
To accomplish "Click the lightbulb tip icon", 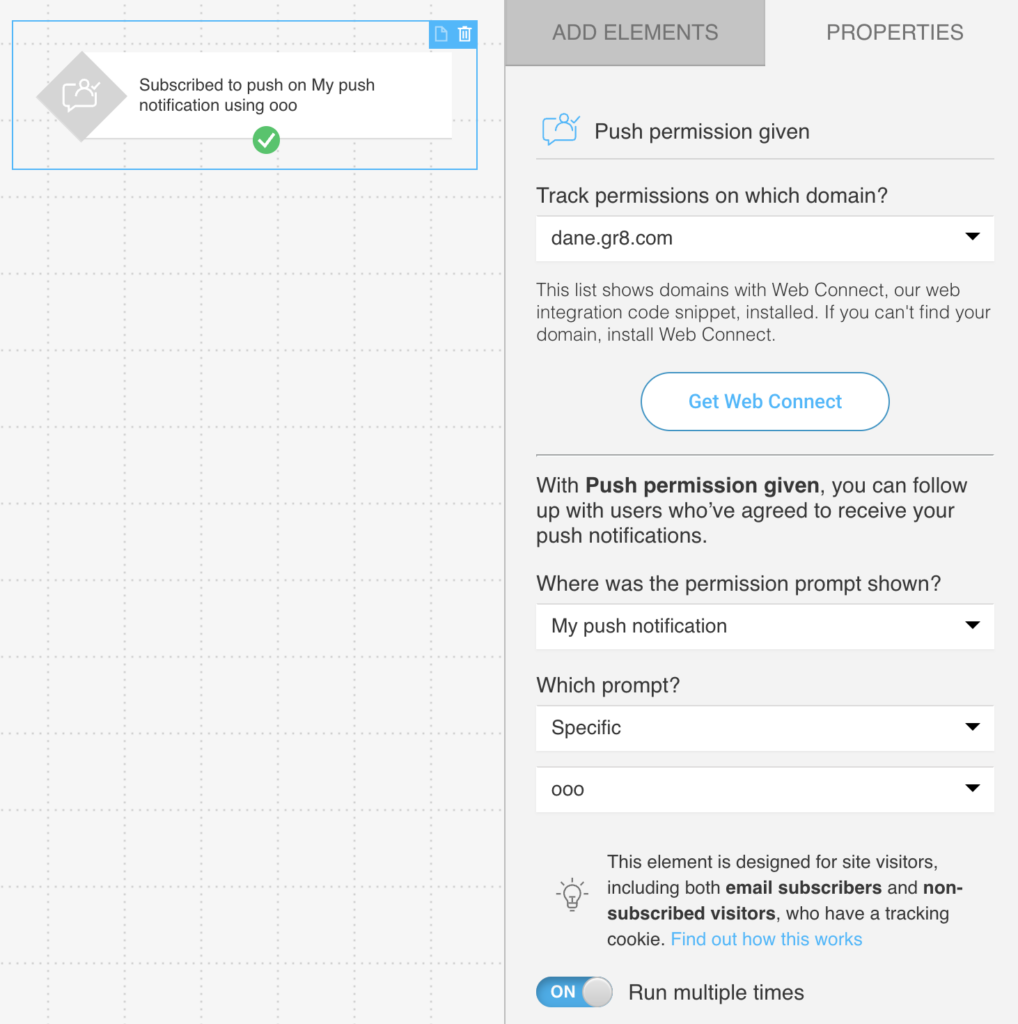I will click(570, 895).
